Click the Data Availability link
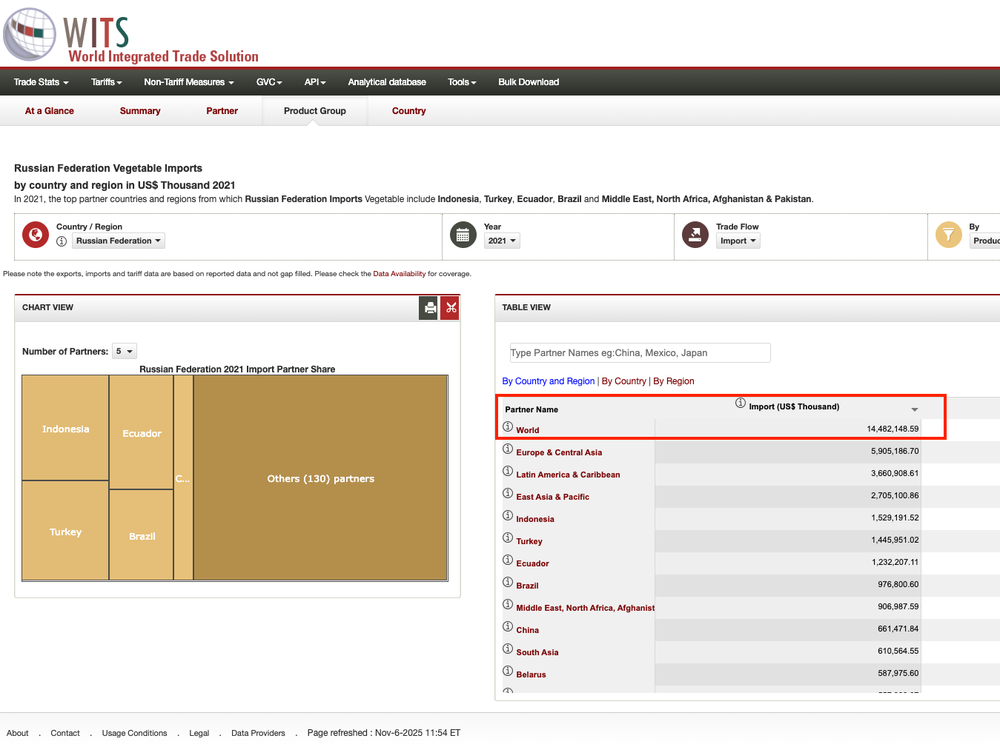 (399, 273)
